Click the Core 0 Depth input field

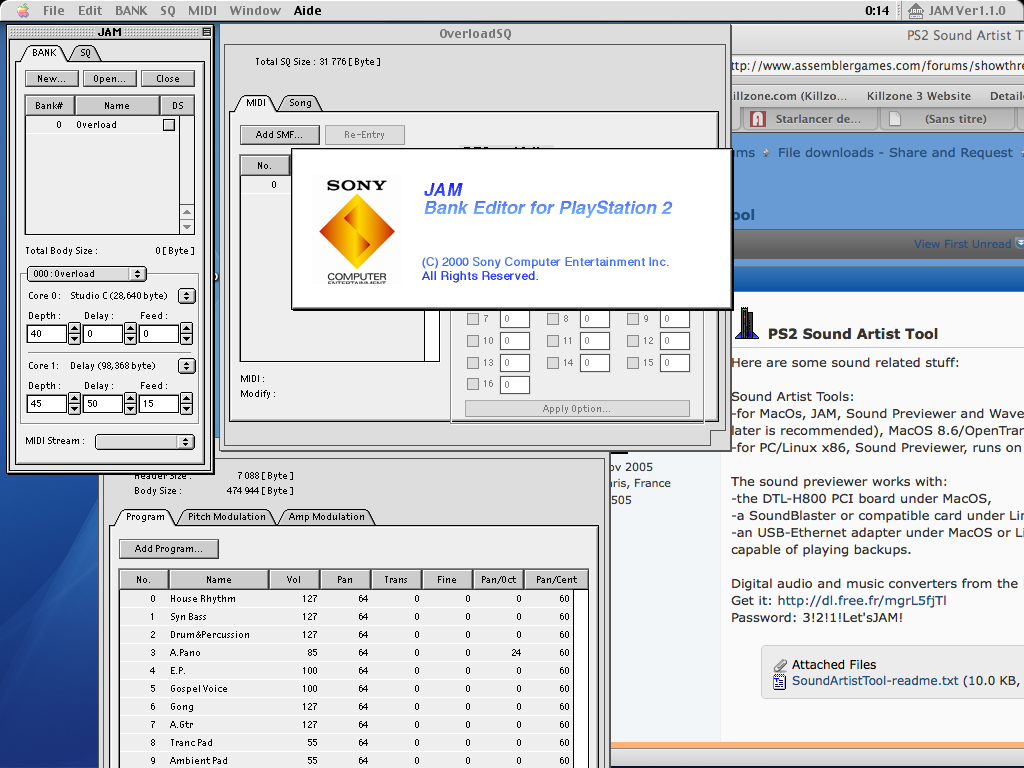pyautogui.click(x=46, y=334)
